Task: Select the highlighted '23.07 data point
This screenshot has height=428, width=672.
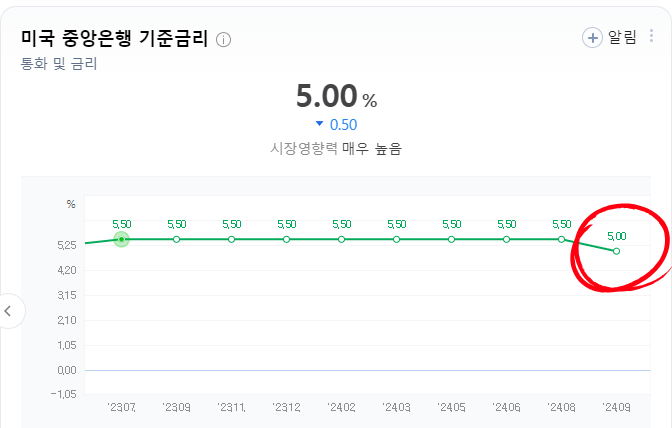Action: coord(121,240)
